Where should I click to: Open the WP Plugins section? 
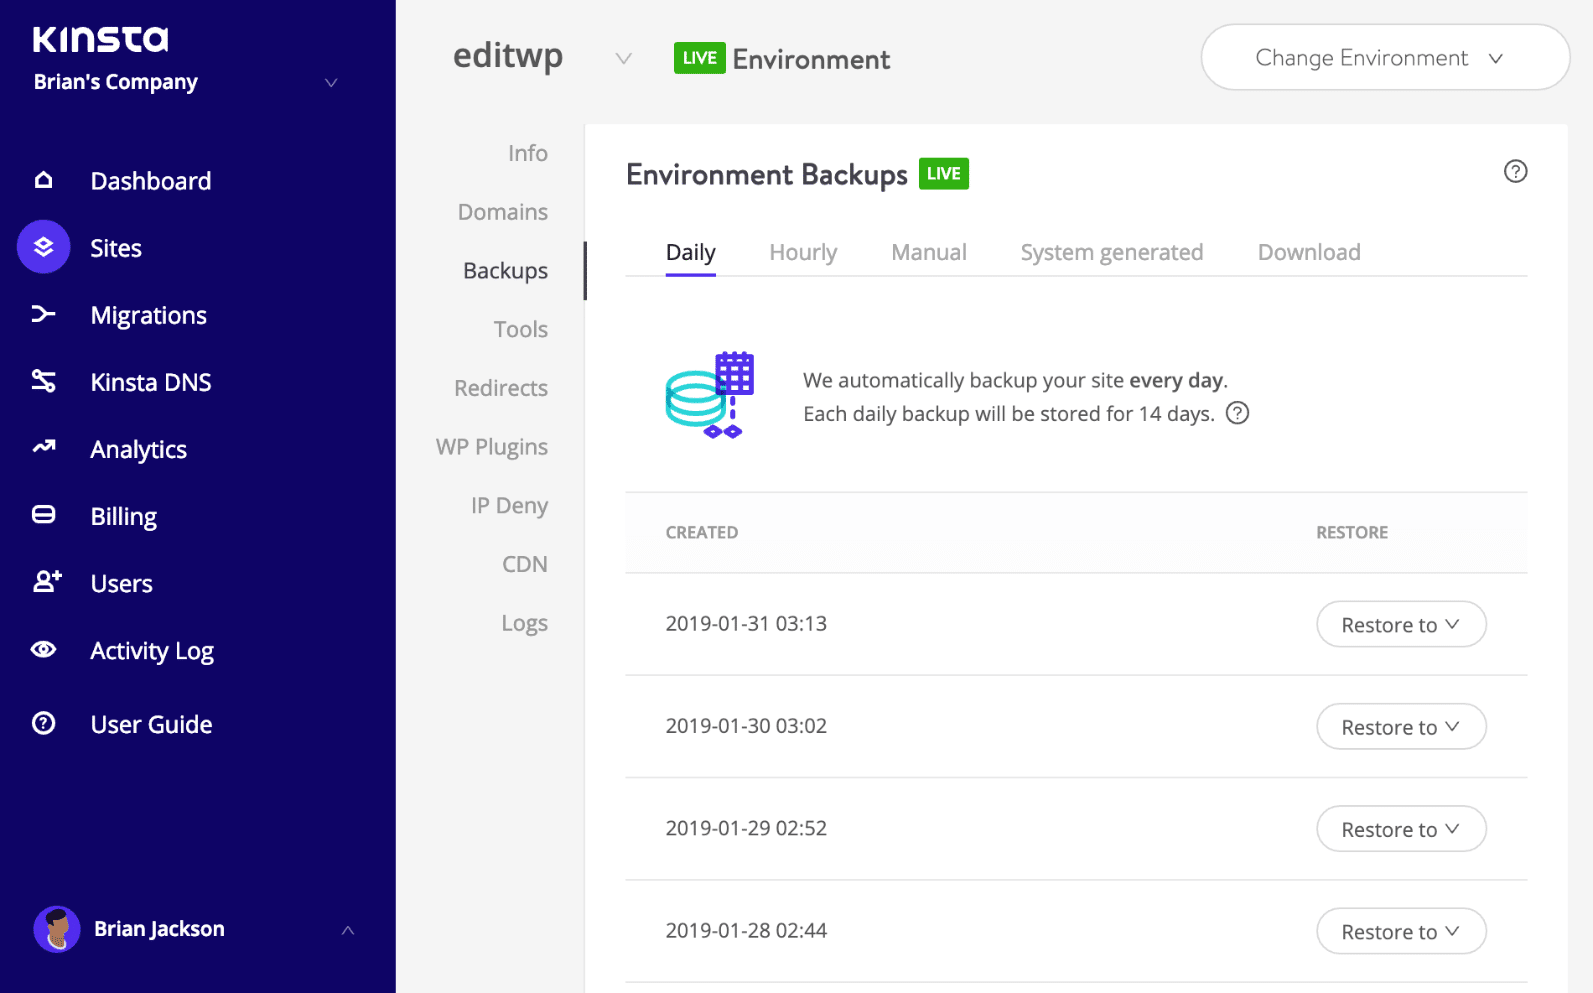[x=492, y=447]
